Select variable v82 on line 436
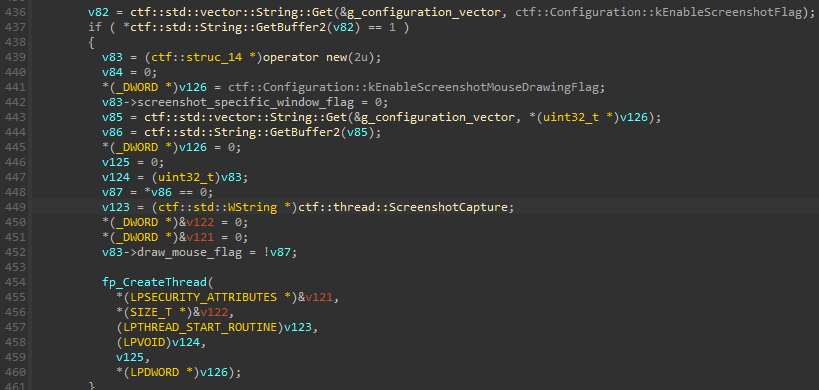 point(99,13)
